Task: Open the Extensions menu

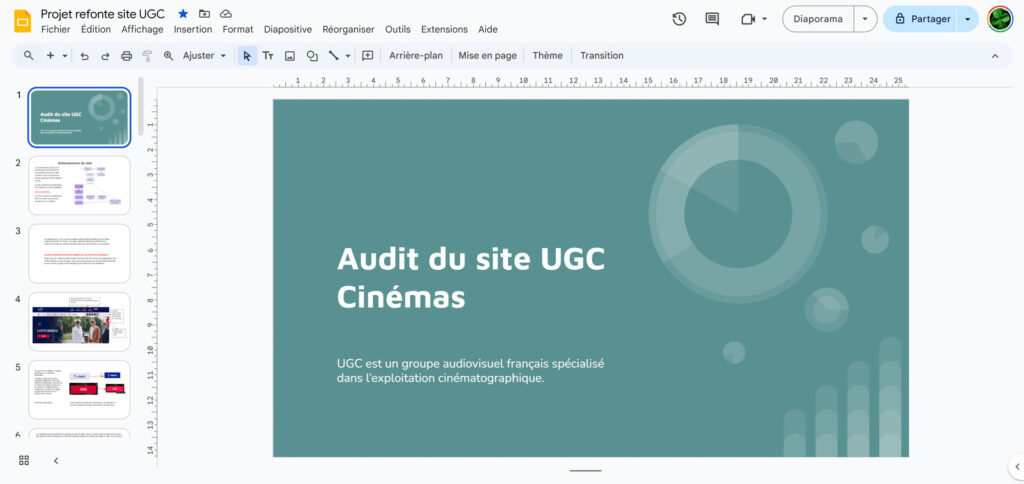Action: (x=444, y=29)
